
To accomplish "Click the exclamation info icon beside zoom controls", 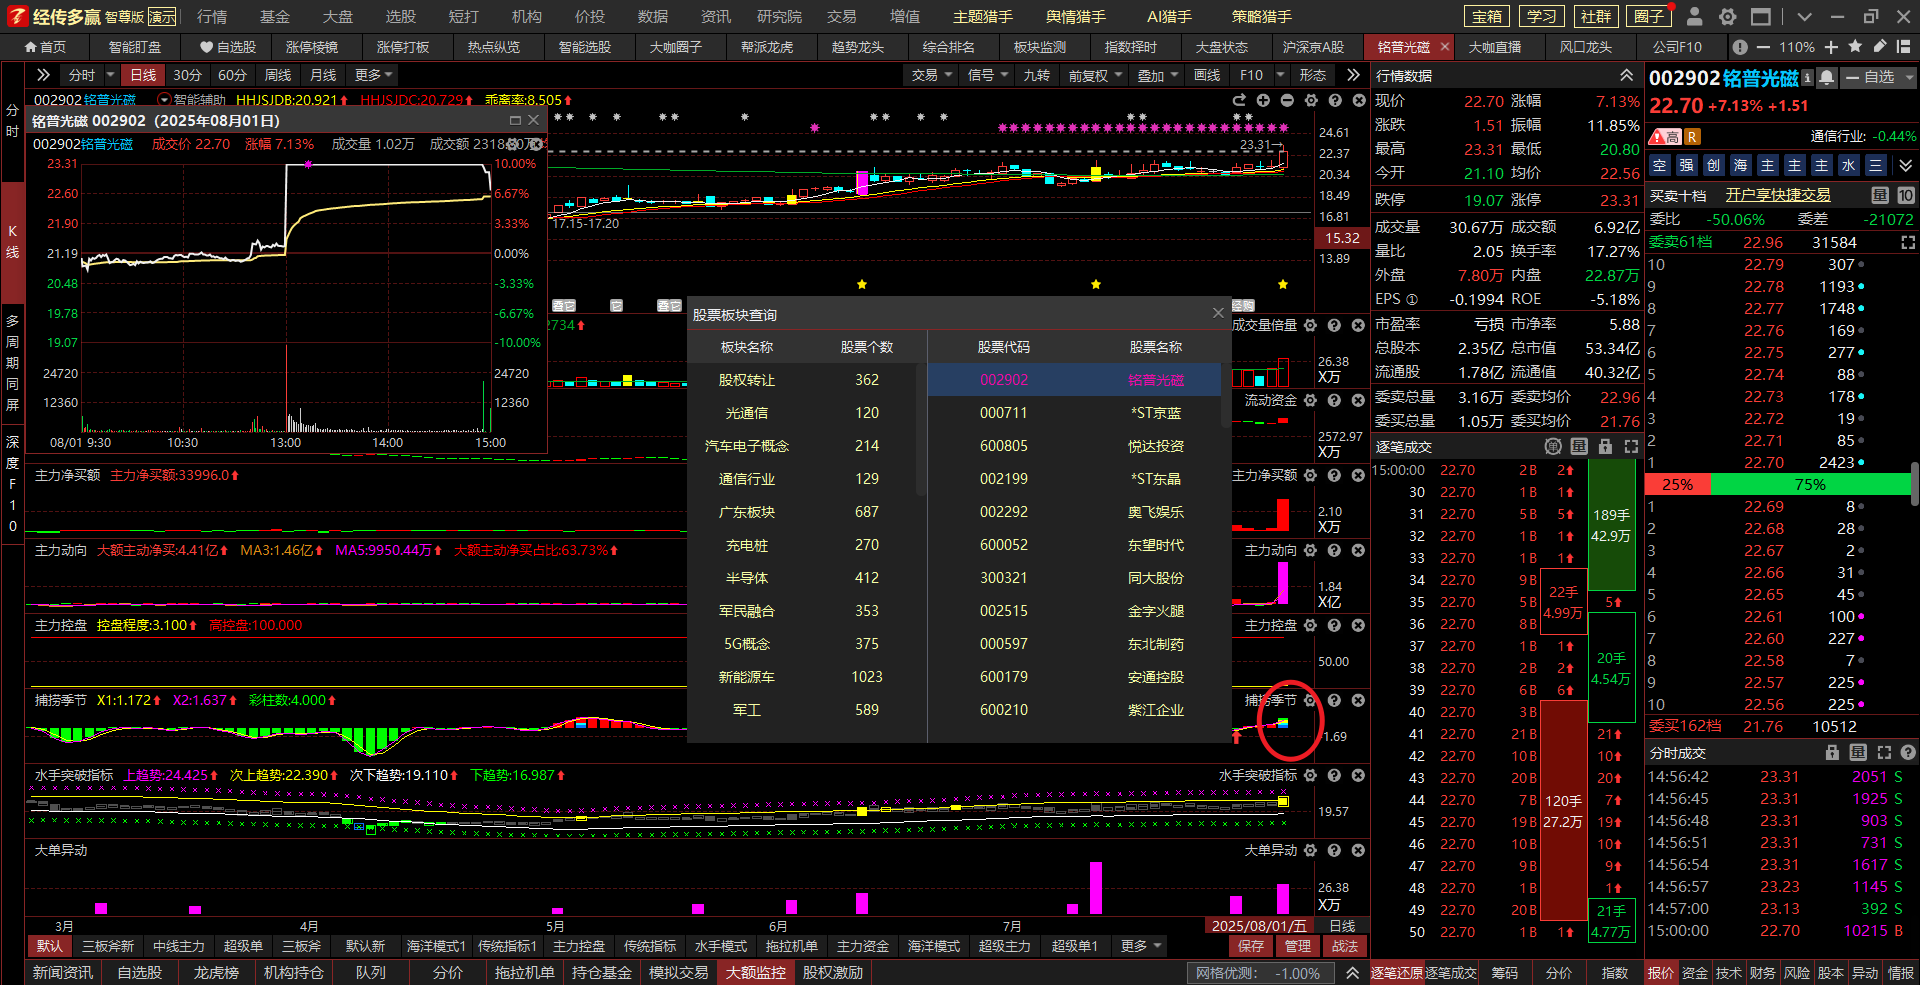I will click(x=1740, y=47).
